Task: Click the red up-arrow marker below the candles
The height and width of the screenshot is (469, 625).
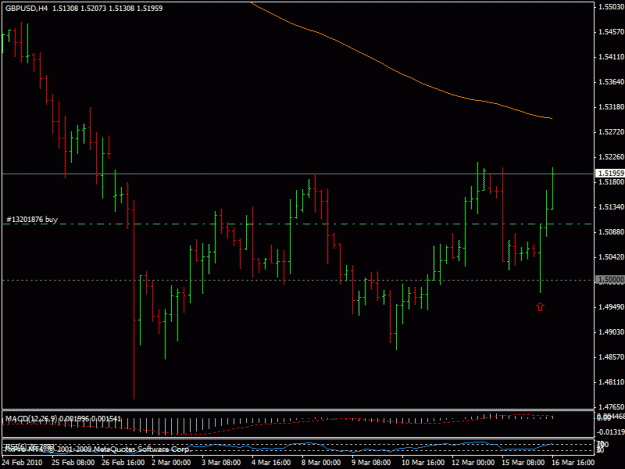Action: point(540,306)
